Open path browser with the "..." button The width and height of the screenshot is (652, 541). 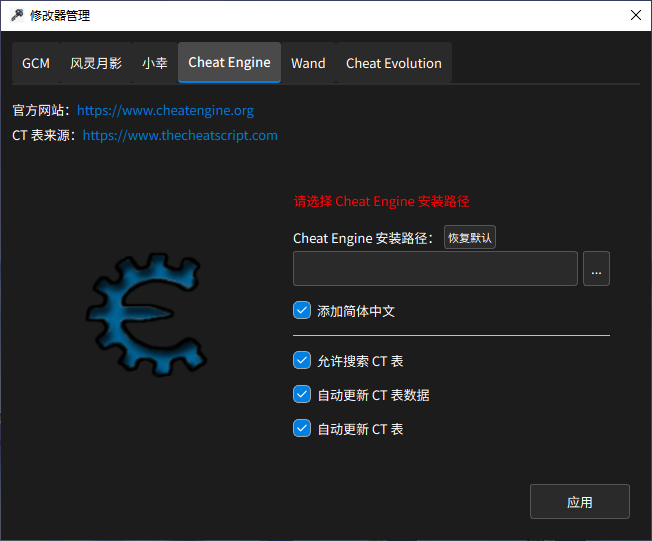[596, 269]
